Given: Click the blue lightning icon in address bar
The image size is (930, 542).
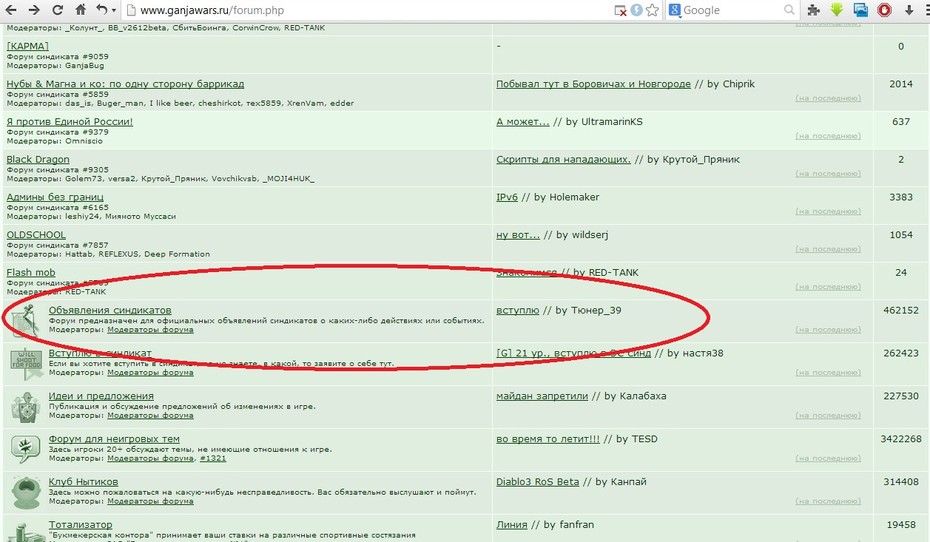Looking at the screenshot, I should coord(636,10).
